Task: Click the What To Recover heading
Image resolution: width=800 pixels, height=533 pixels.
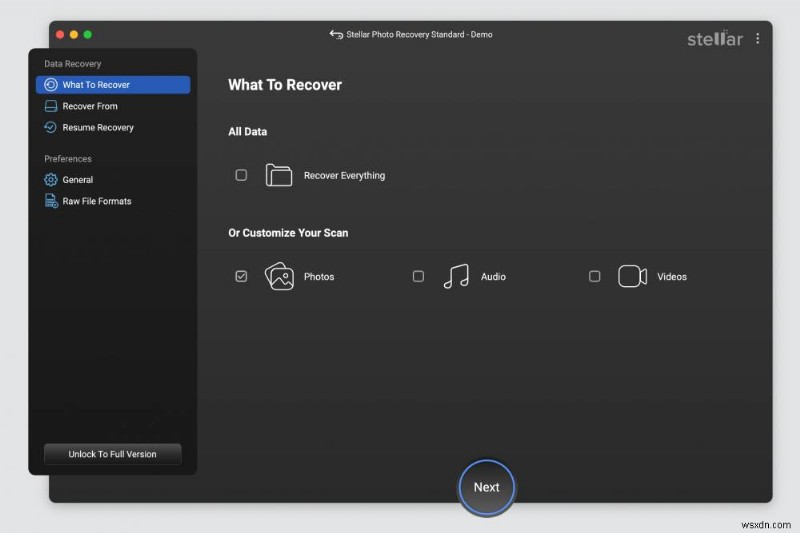Action: pyautogui.click(x=285, y=85)
